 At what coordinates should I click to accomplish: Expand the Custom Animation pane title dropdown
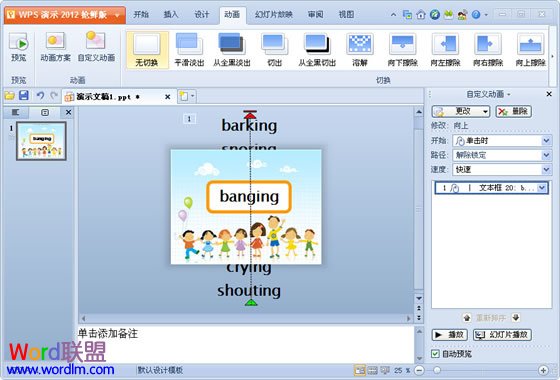point(508,94)
